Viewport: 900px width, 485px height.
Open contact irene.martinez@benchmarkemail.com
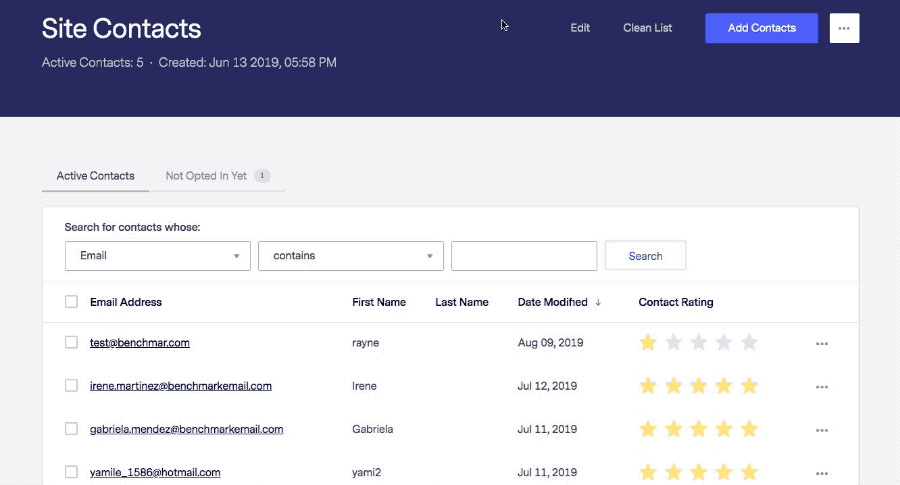coord(181,386)
